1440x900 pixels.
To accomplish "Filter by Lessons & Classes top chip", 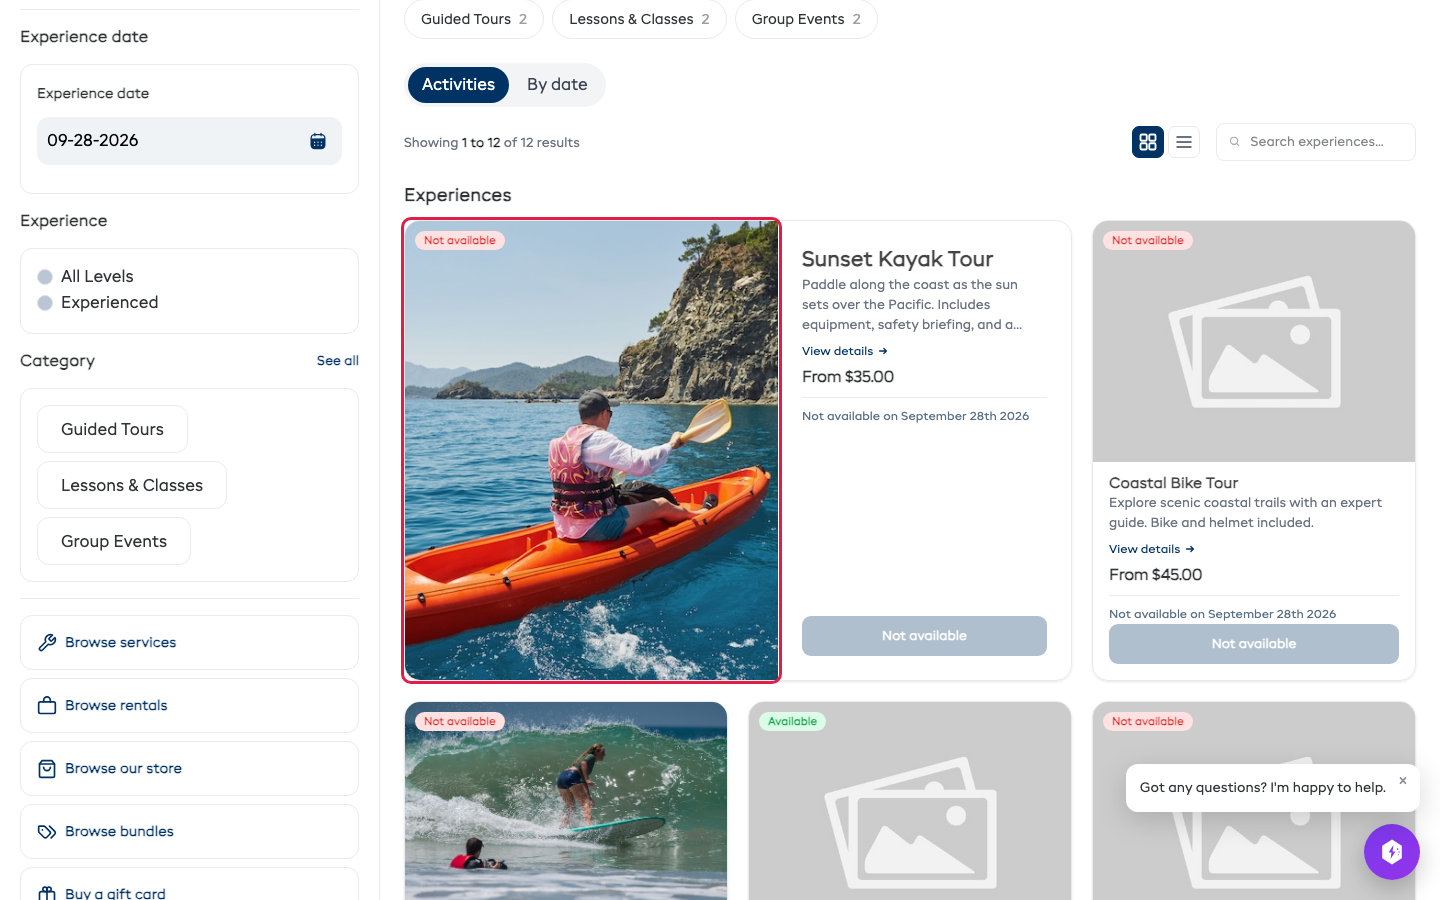I will 639,19.
